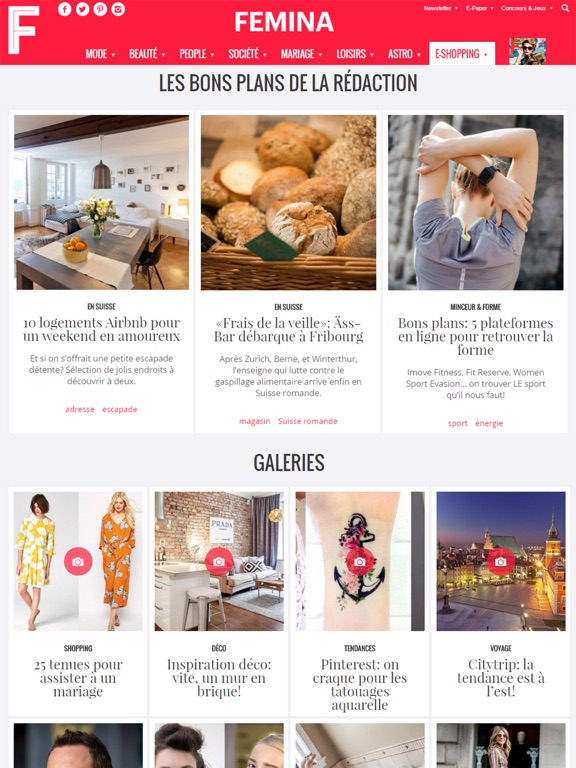Expand the E-Paper dropdown
The image size is (576, 768).
pyautogui.click(x=480, y=8)
